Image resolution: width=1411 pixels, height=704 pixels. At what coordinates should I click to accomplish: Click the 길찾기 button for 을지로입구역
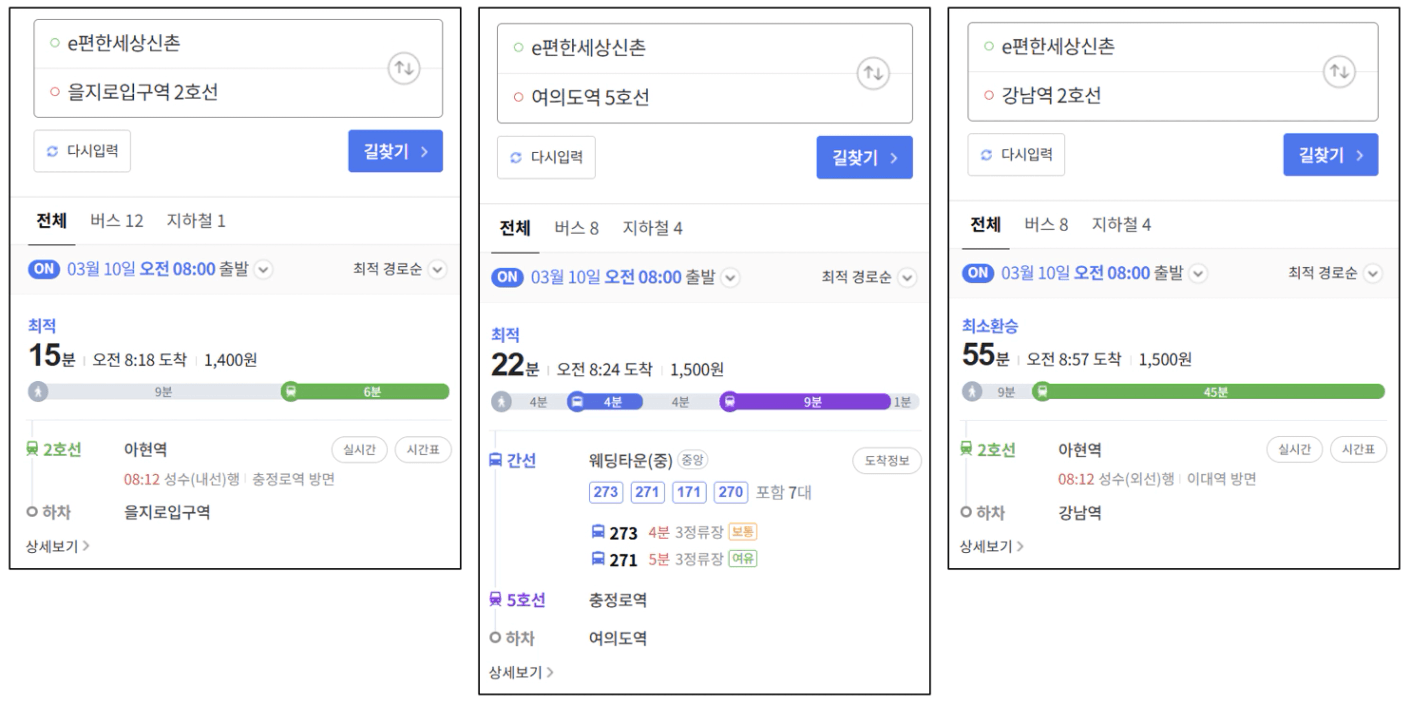[395, 151]
